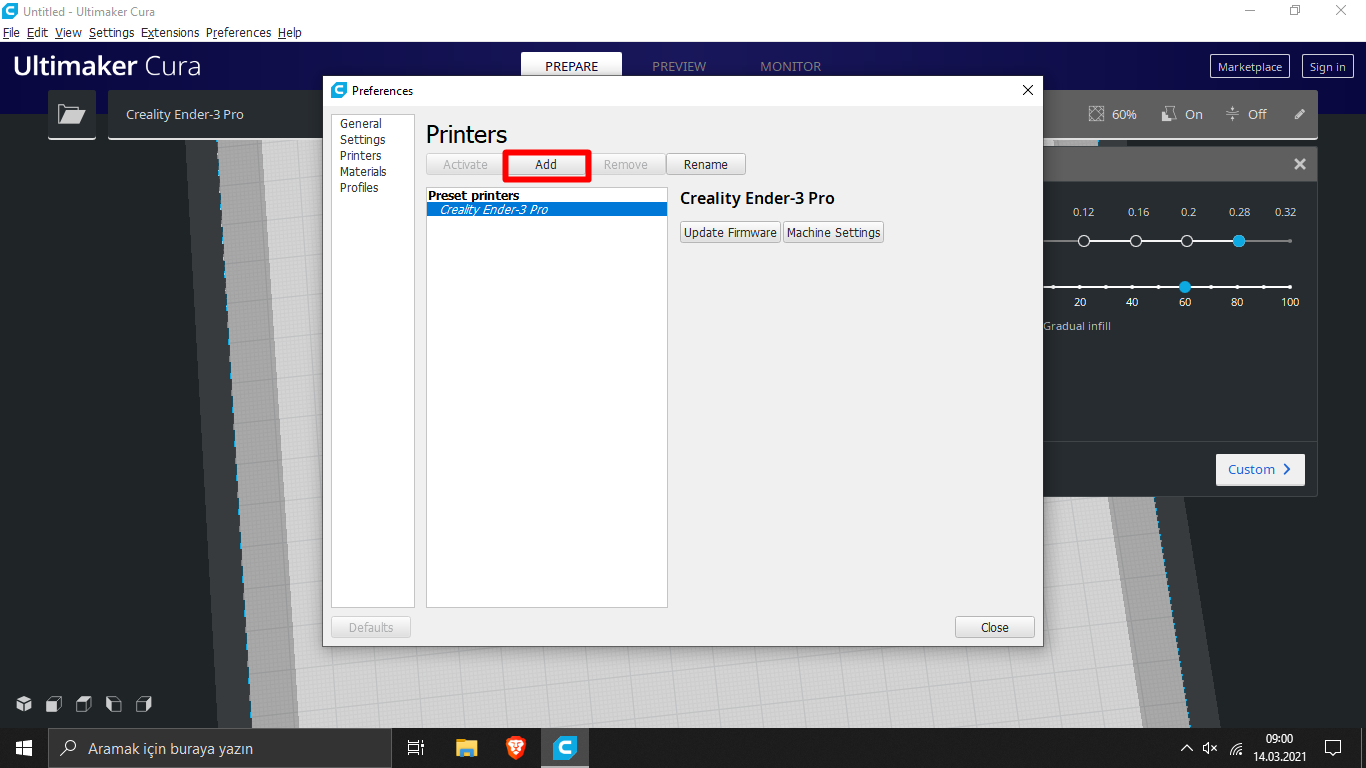Close the print settings panel X
Viewport: 1366px width, 768px height.
(x=1300, y=164)
